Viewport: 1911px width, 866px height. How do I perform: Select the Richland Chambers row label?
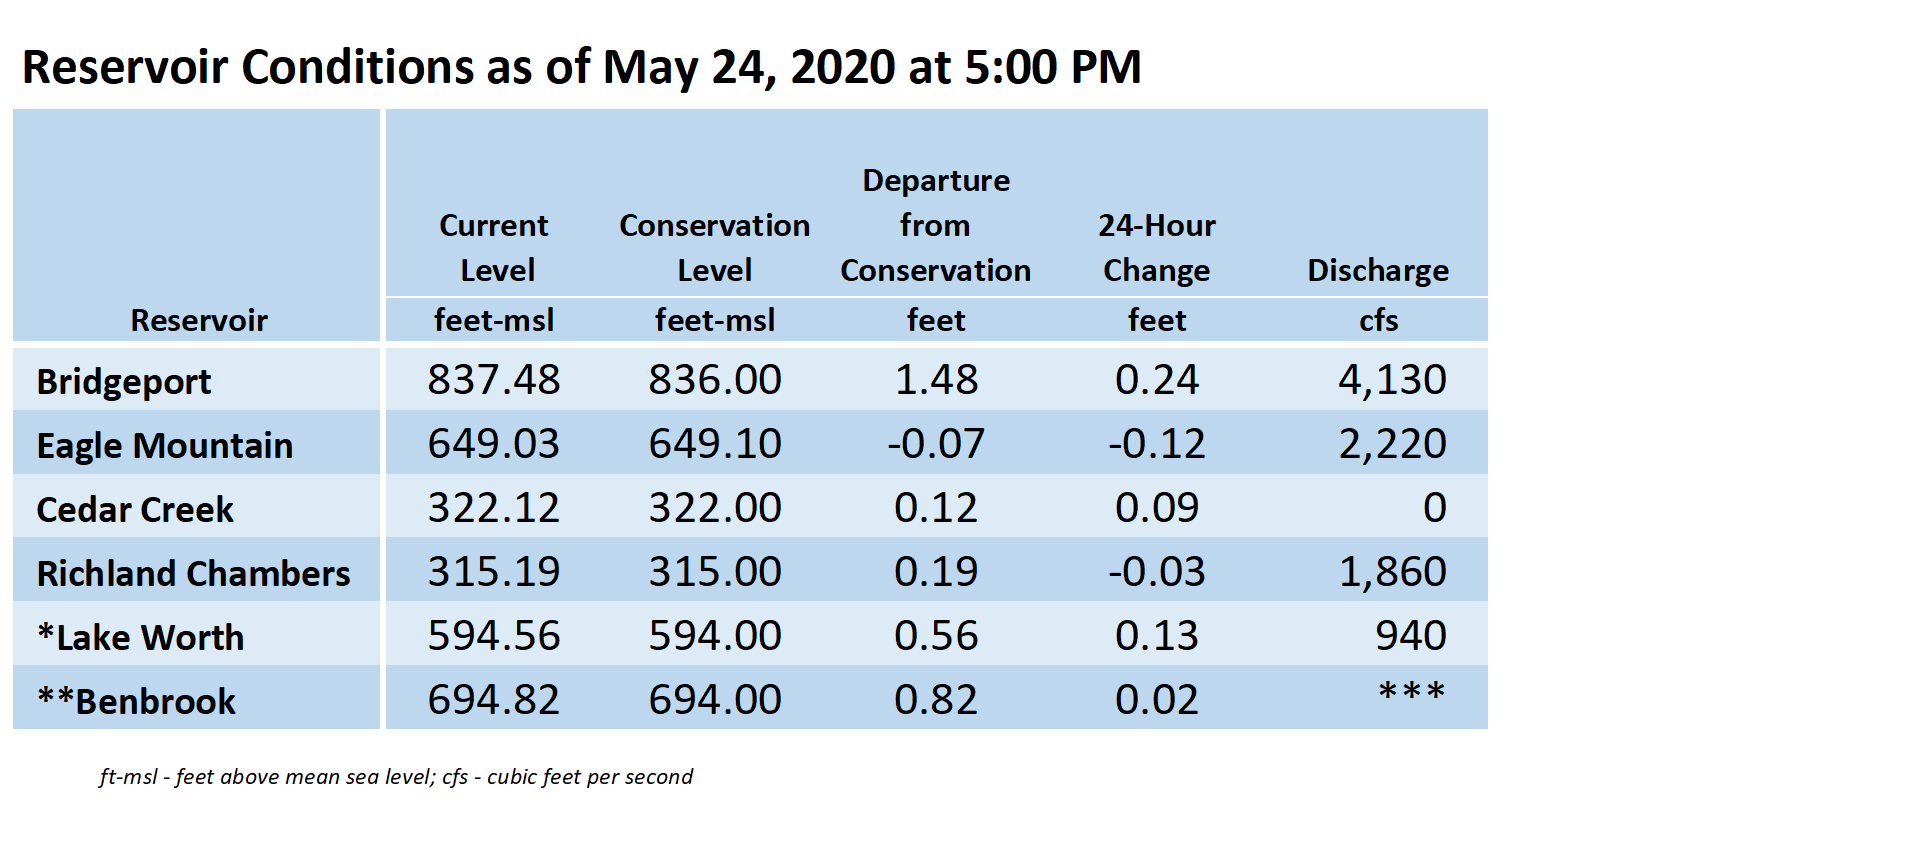[x=193, y=574]
